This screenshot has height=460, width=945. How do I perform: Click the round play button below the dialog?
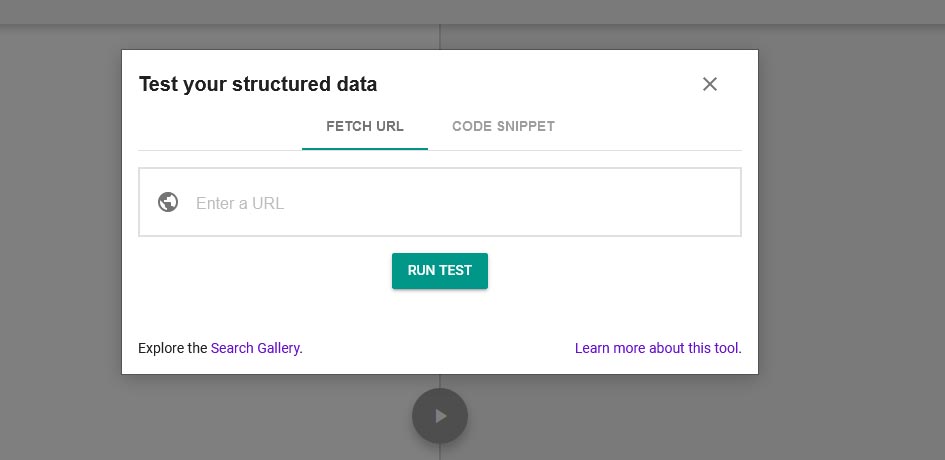click(440, 416)
